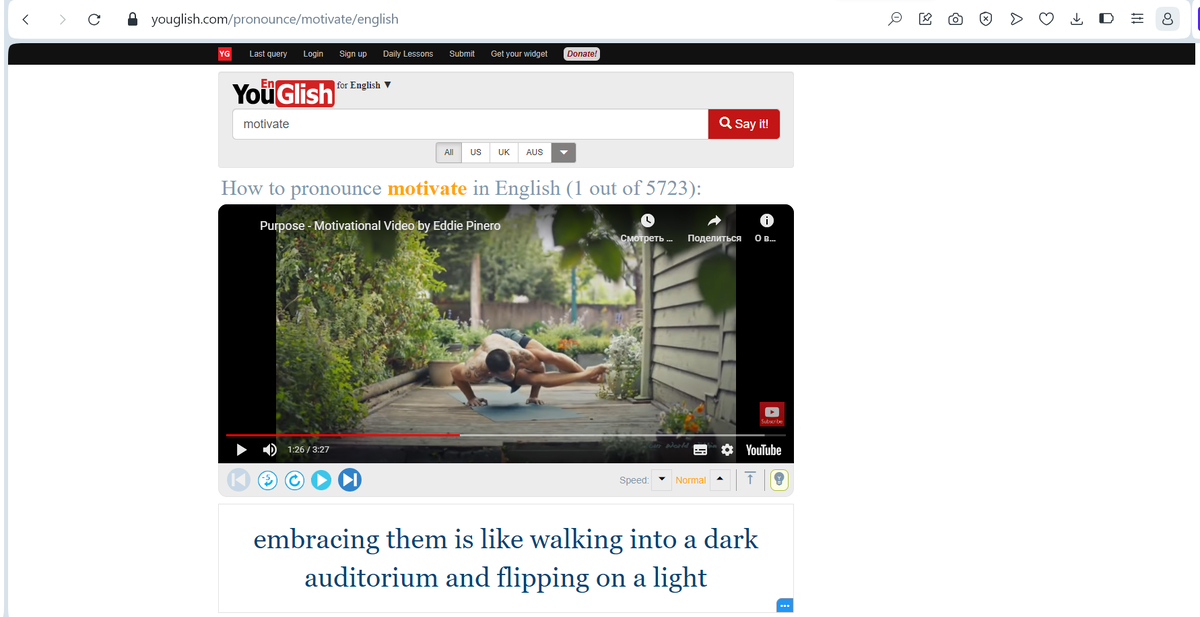The image size is (1200, 617).
Task: Switch to the US accent tab
Action: [x=476, y=152]
